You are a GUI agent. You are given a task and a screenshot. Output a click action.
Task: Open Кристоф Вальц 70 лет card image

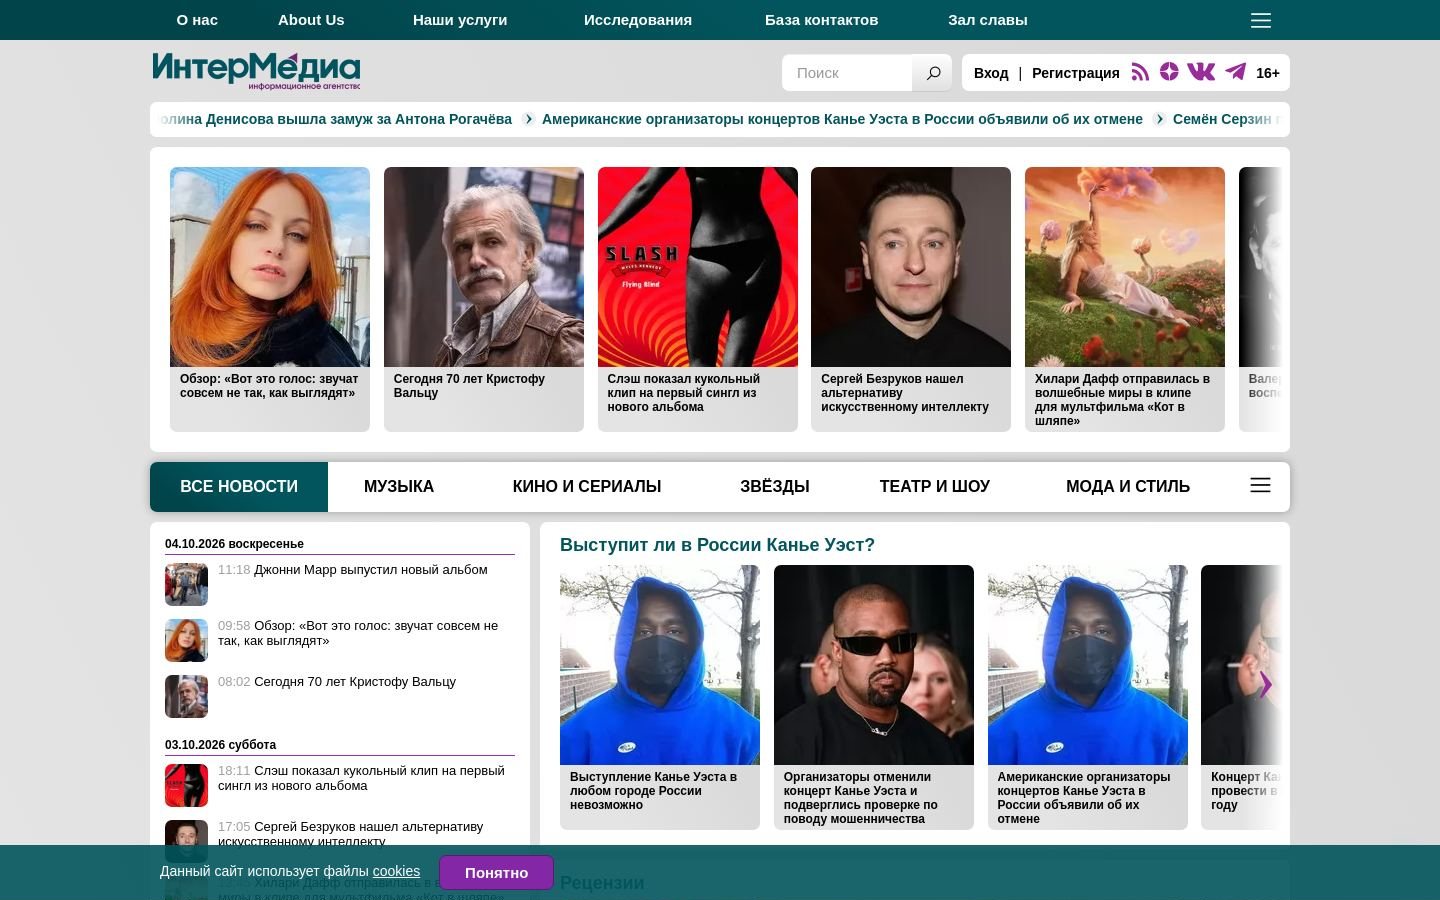[x=484, y=267]
